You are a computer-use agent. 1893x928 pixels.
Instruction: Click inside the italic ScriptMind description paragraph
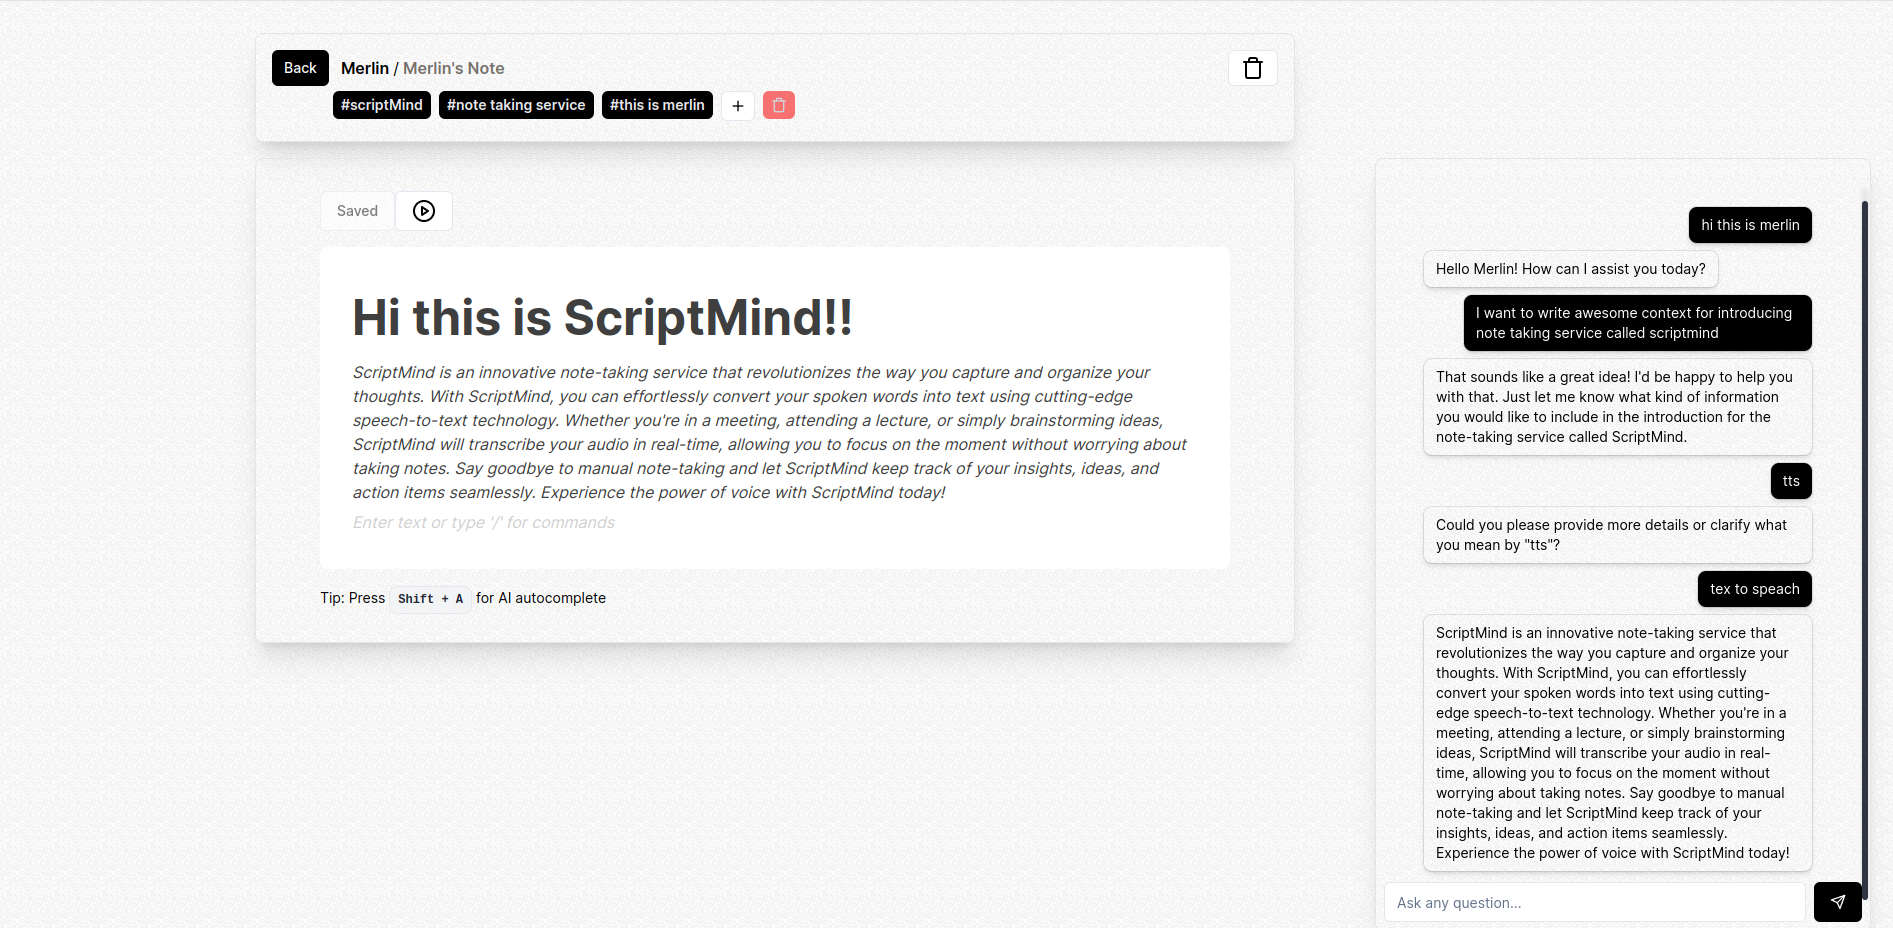tap(769, 432)
